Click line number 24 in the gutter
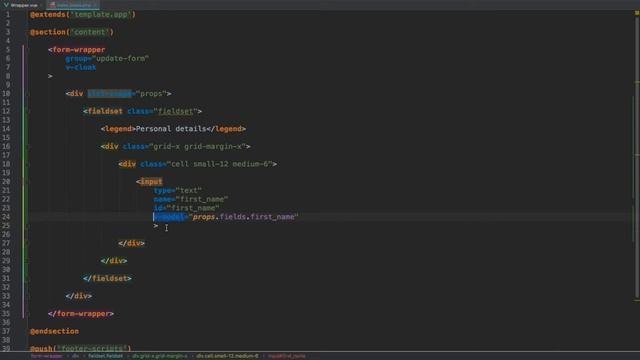 pyautogui.click(x=6, y=217)
